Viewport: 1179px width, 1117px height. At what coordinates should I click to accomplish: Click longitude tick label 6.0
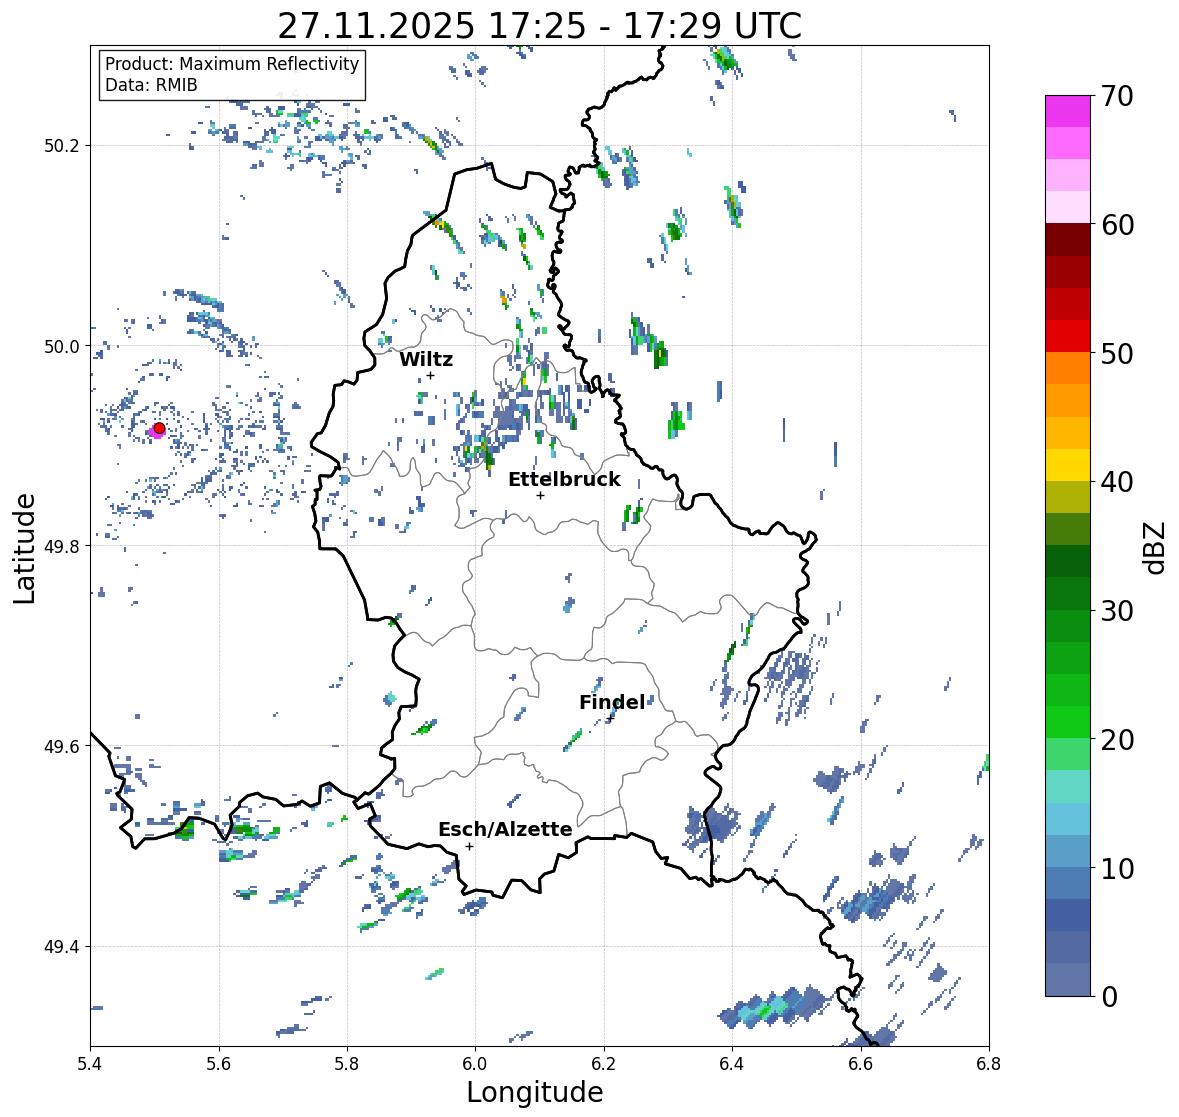coord(475,1064)
